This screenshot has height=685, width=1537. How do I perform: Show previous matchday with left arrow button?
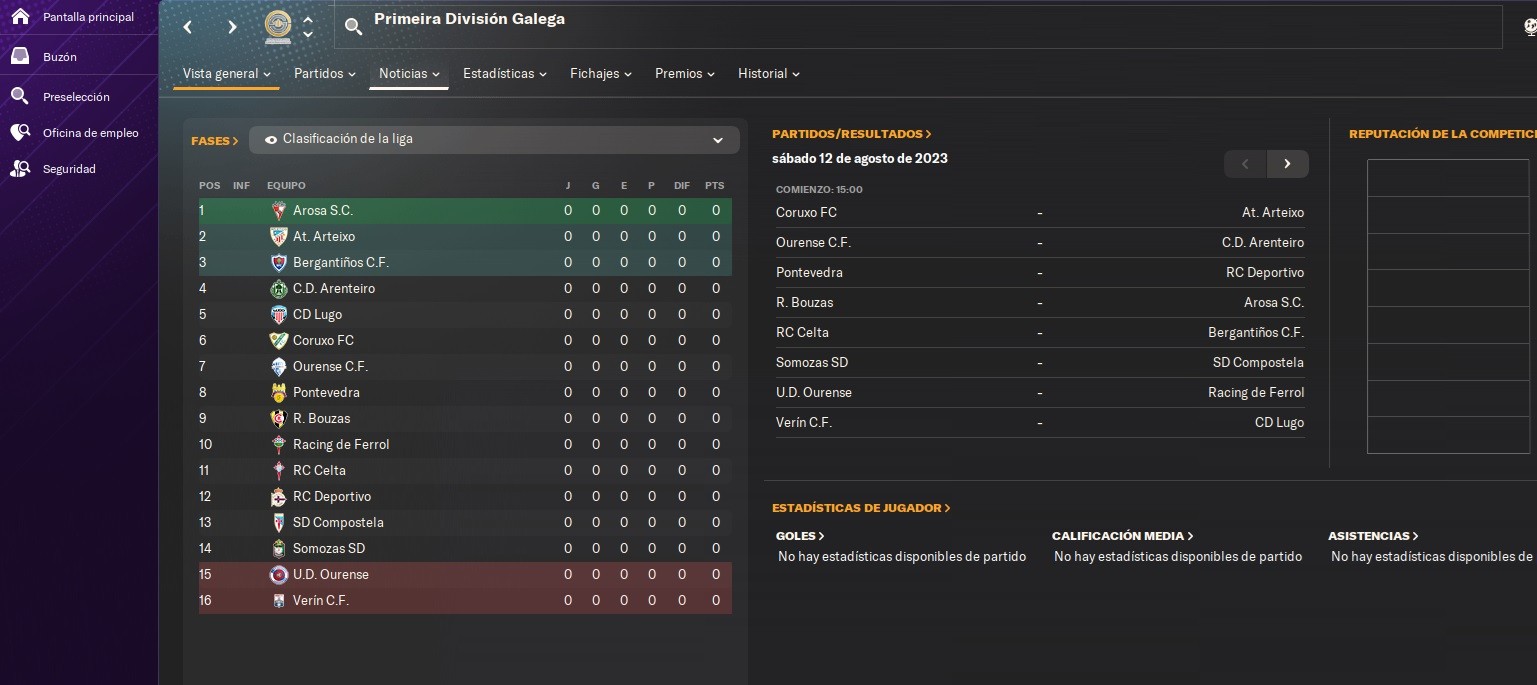coord(1245,164)
